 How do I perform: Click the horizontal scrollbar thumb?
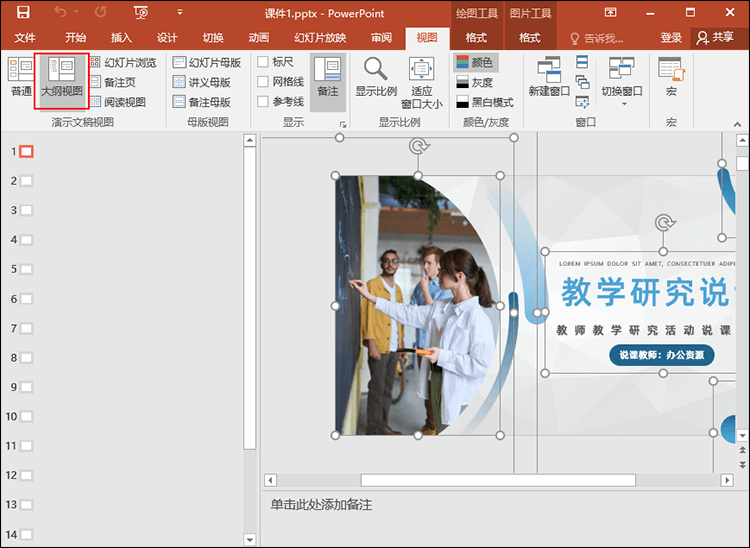tap(498, 480)
